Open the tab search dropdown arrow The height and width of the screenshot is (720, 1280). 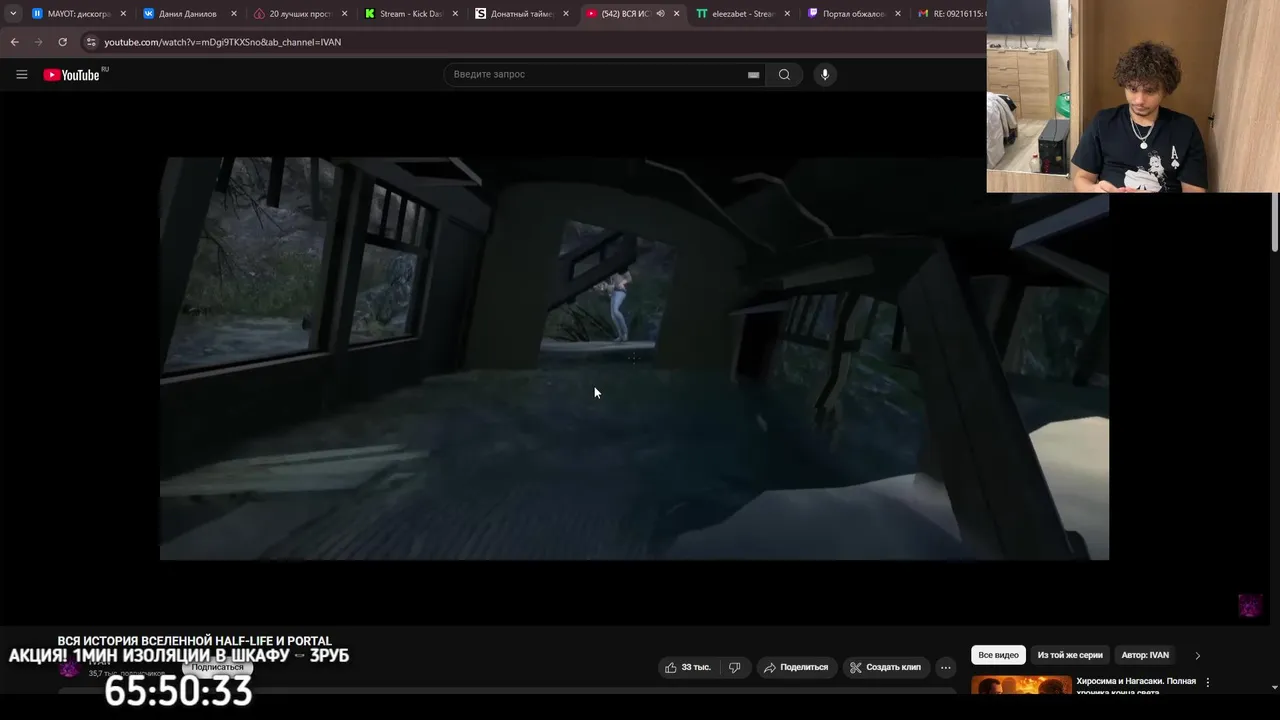pyautogui.click(x=13, y=14)
